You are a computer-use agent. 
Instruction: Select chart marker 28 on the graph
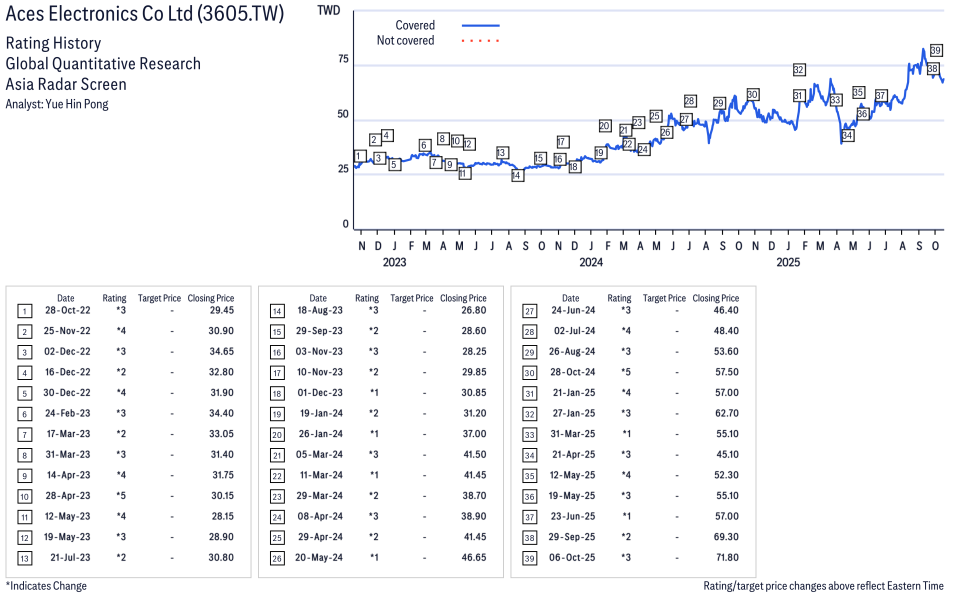690,101
